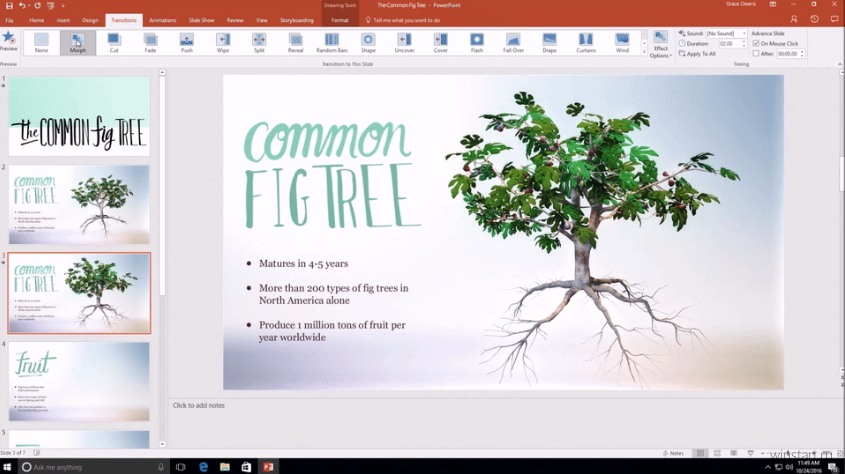Open the Share person icon
845x474 pixels.
[x=794, y=19]
